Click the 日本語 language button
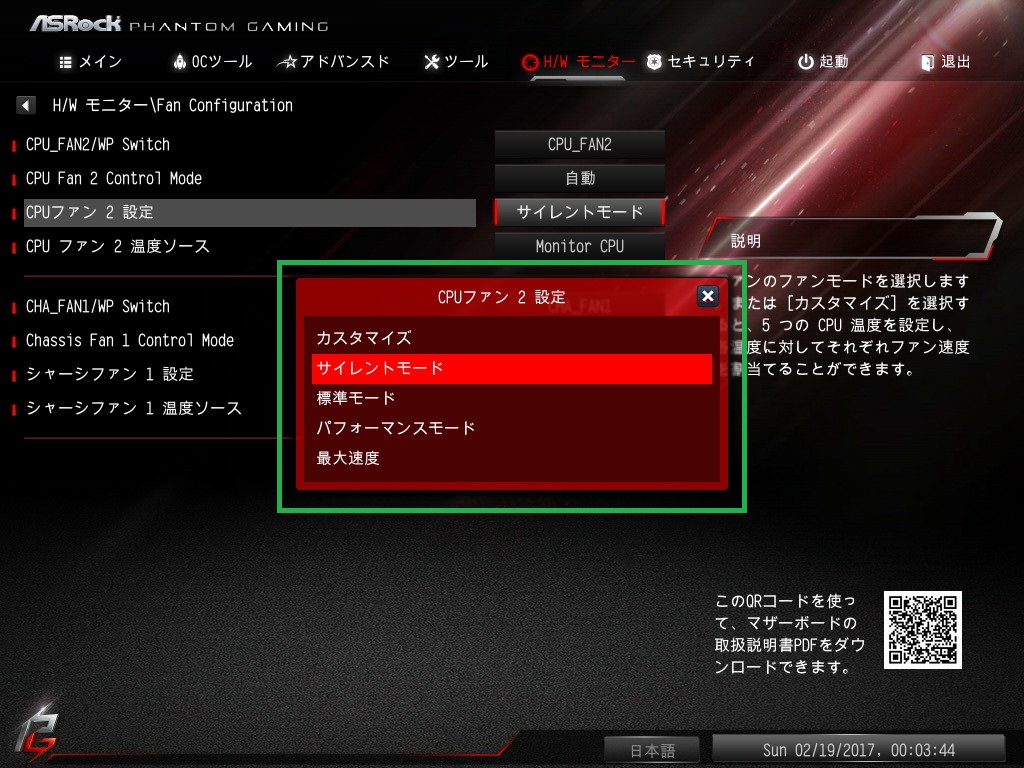 point(652,750)
